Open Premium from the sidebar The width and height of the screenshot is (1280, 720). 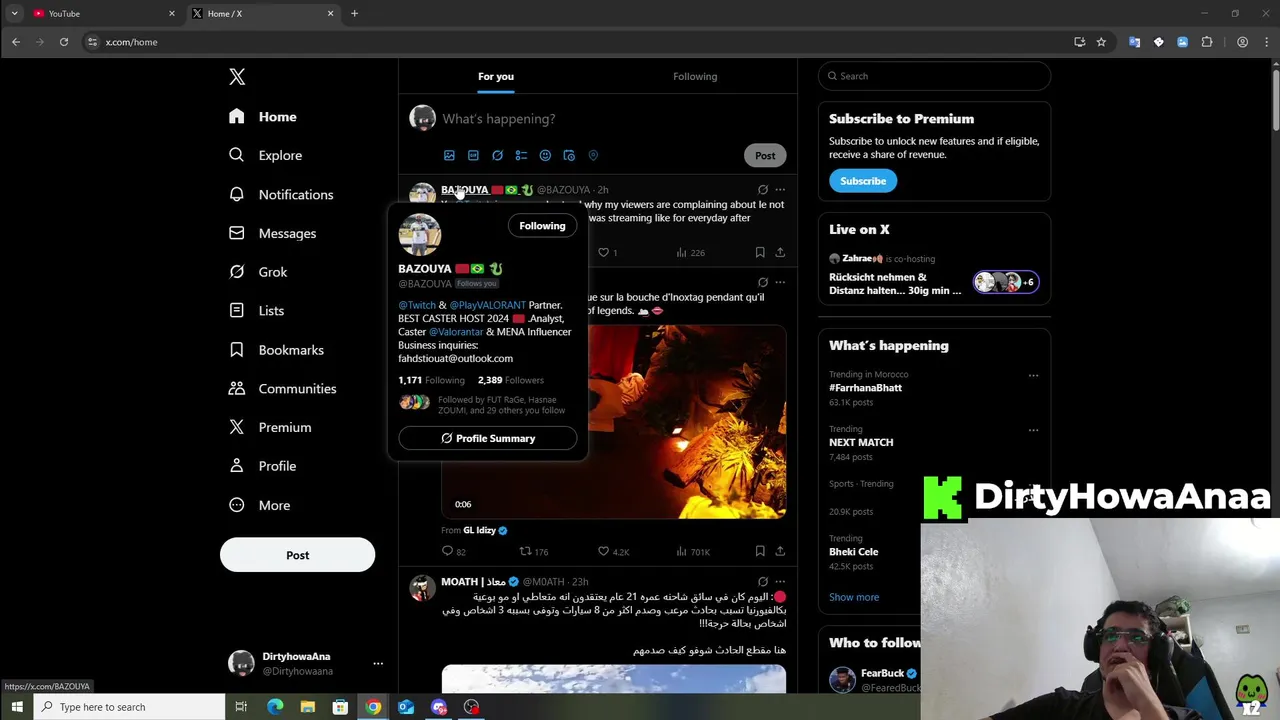[x=269, y=427]
